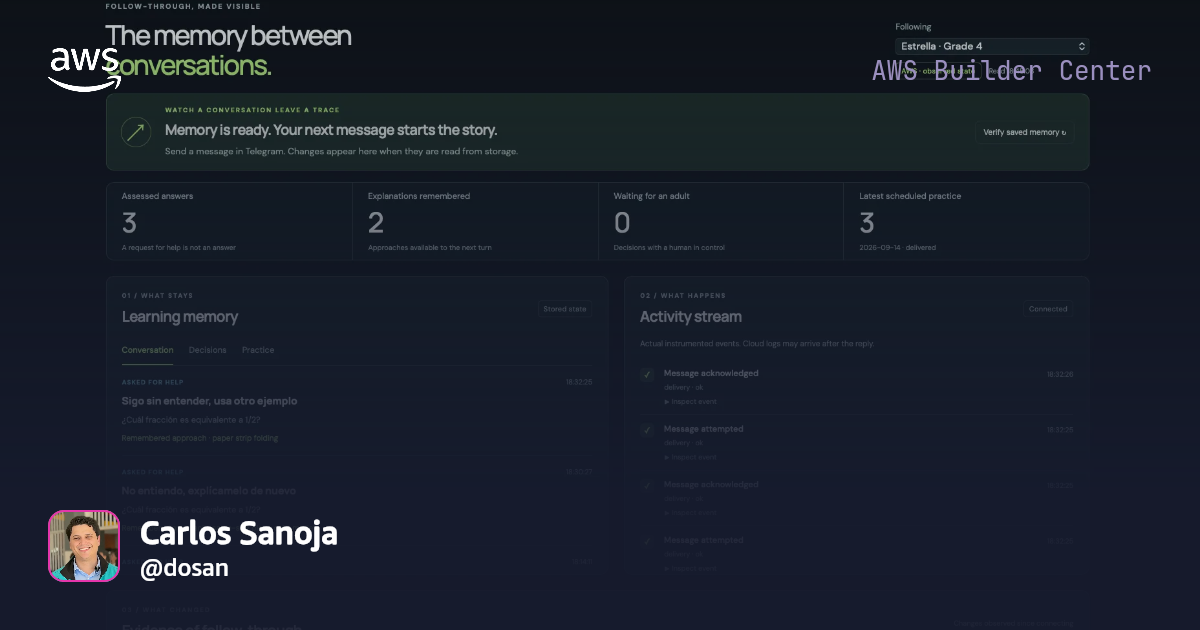The image size is (1200, 630).
Task: Click the diagonal arrow icon in the memory banner
Action: point(136,132)
